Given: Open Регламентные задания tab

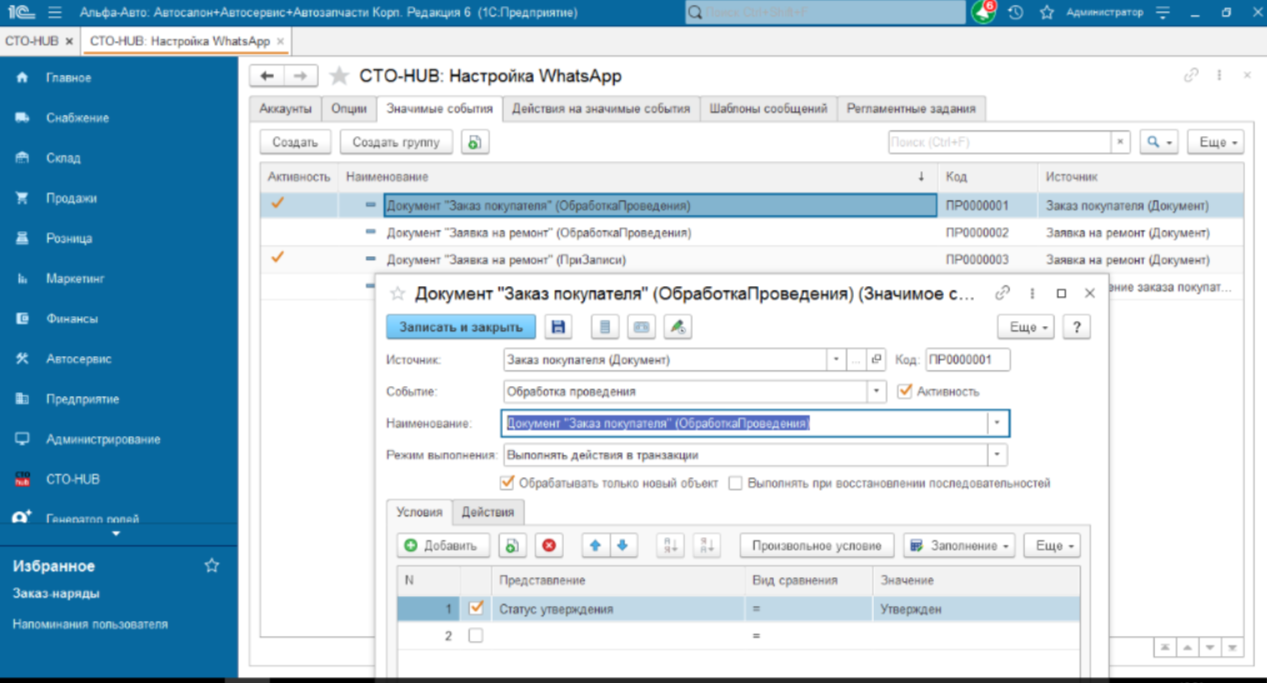Looking at the screenshot, I should pos(912,109).
